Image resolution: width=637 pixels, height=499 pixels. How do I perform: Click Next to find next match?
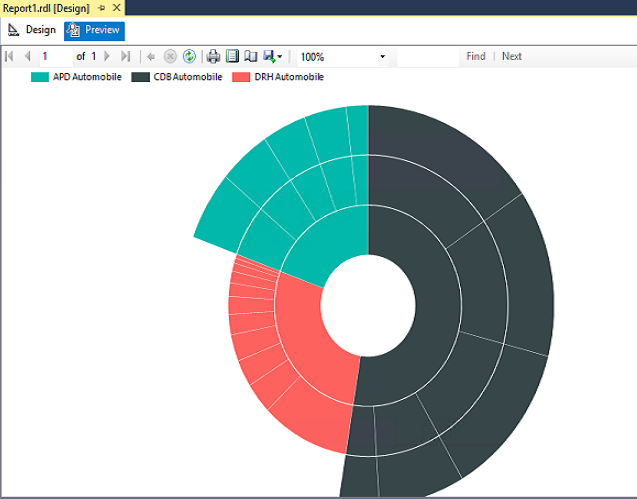[512, 57]
